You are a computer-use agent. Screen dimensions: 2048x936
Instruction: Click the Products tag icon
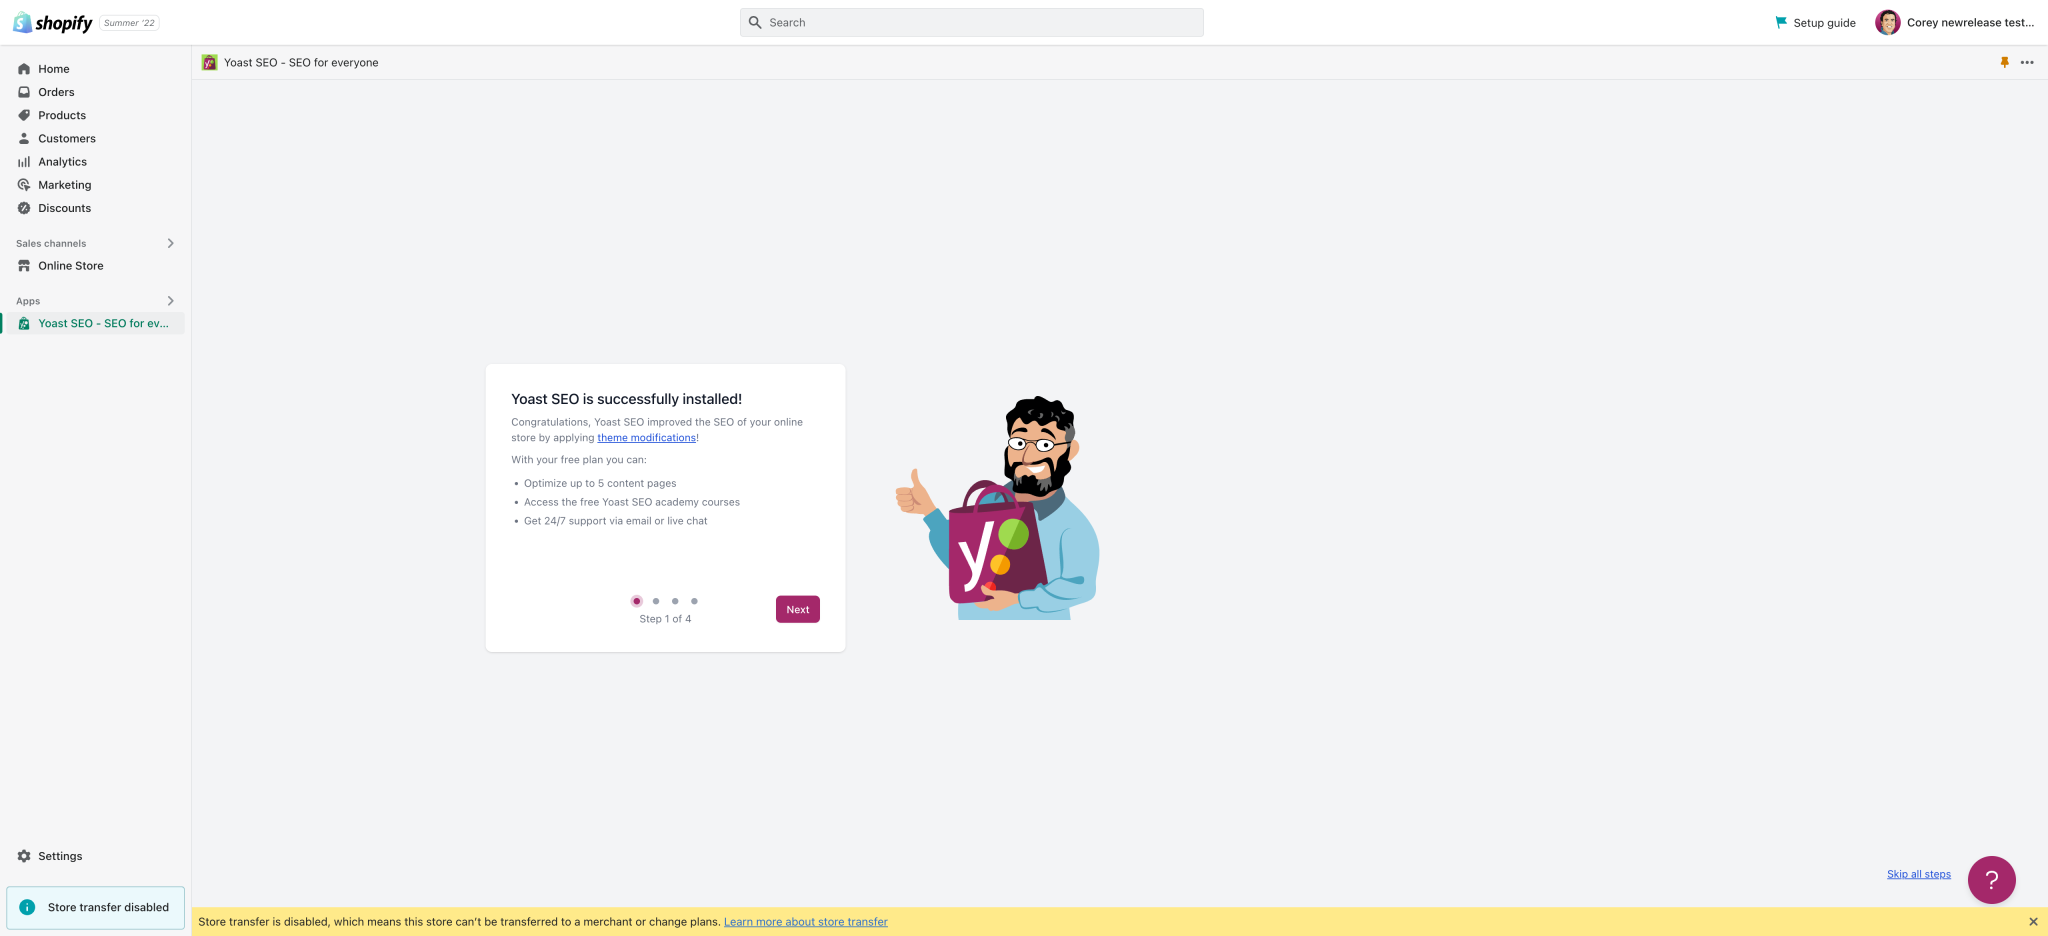(24, 115)
